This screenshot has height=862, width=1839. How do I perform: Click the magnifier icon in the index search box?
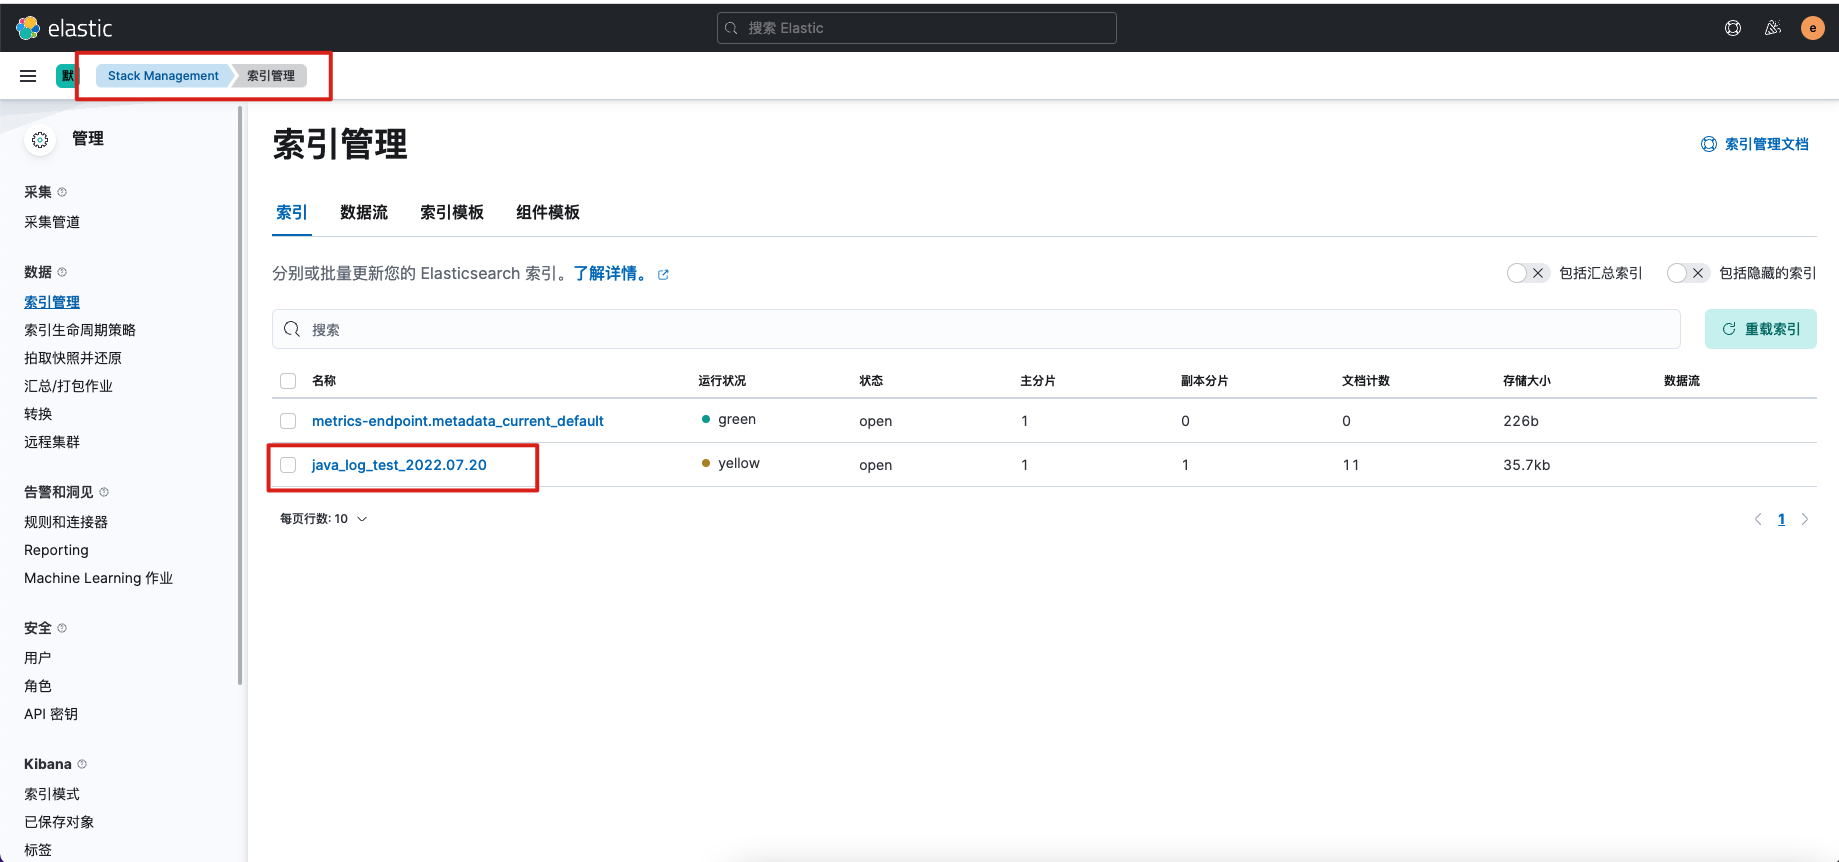(x=292, y=329)
